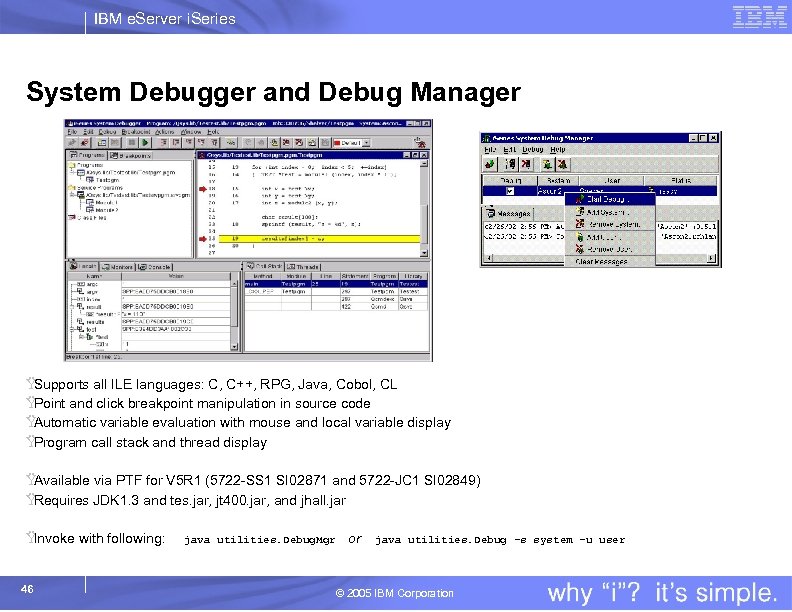Click the debugger bug icon at toolbar far right
Image resolution: width=792 pixels, height=612 pixels.
point(419,143)
